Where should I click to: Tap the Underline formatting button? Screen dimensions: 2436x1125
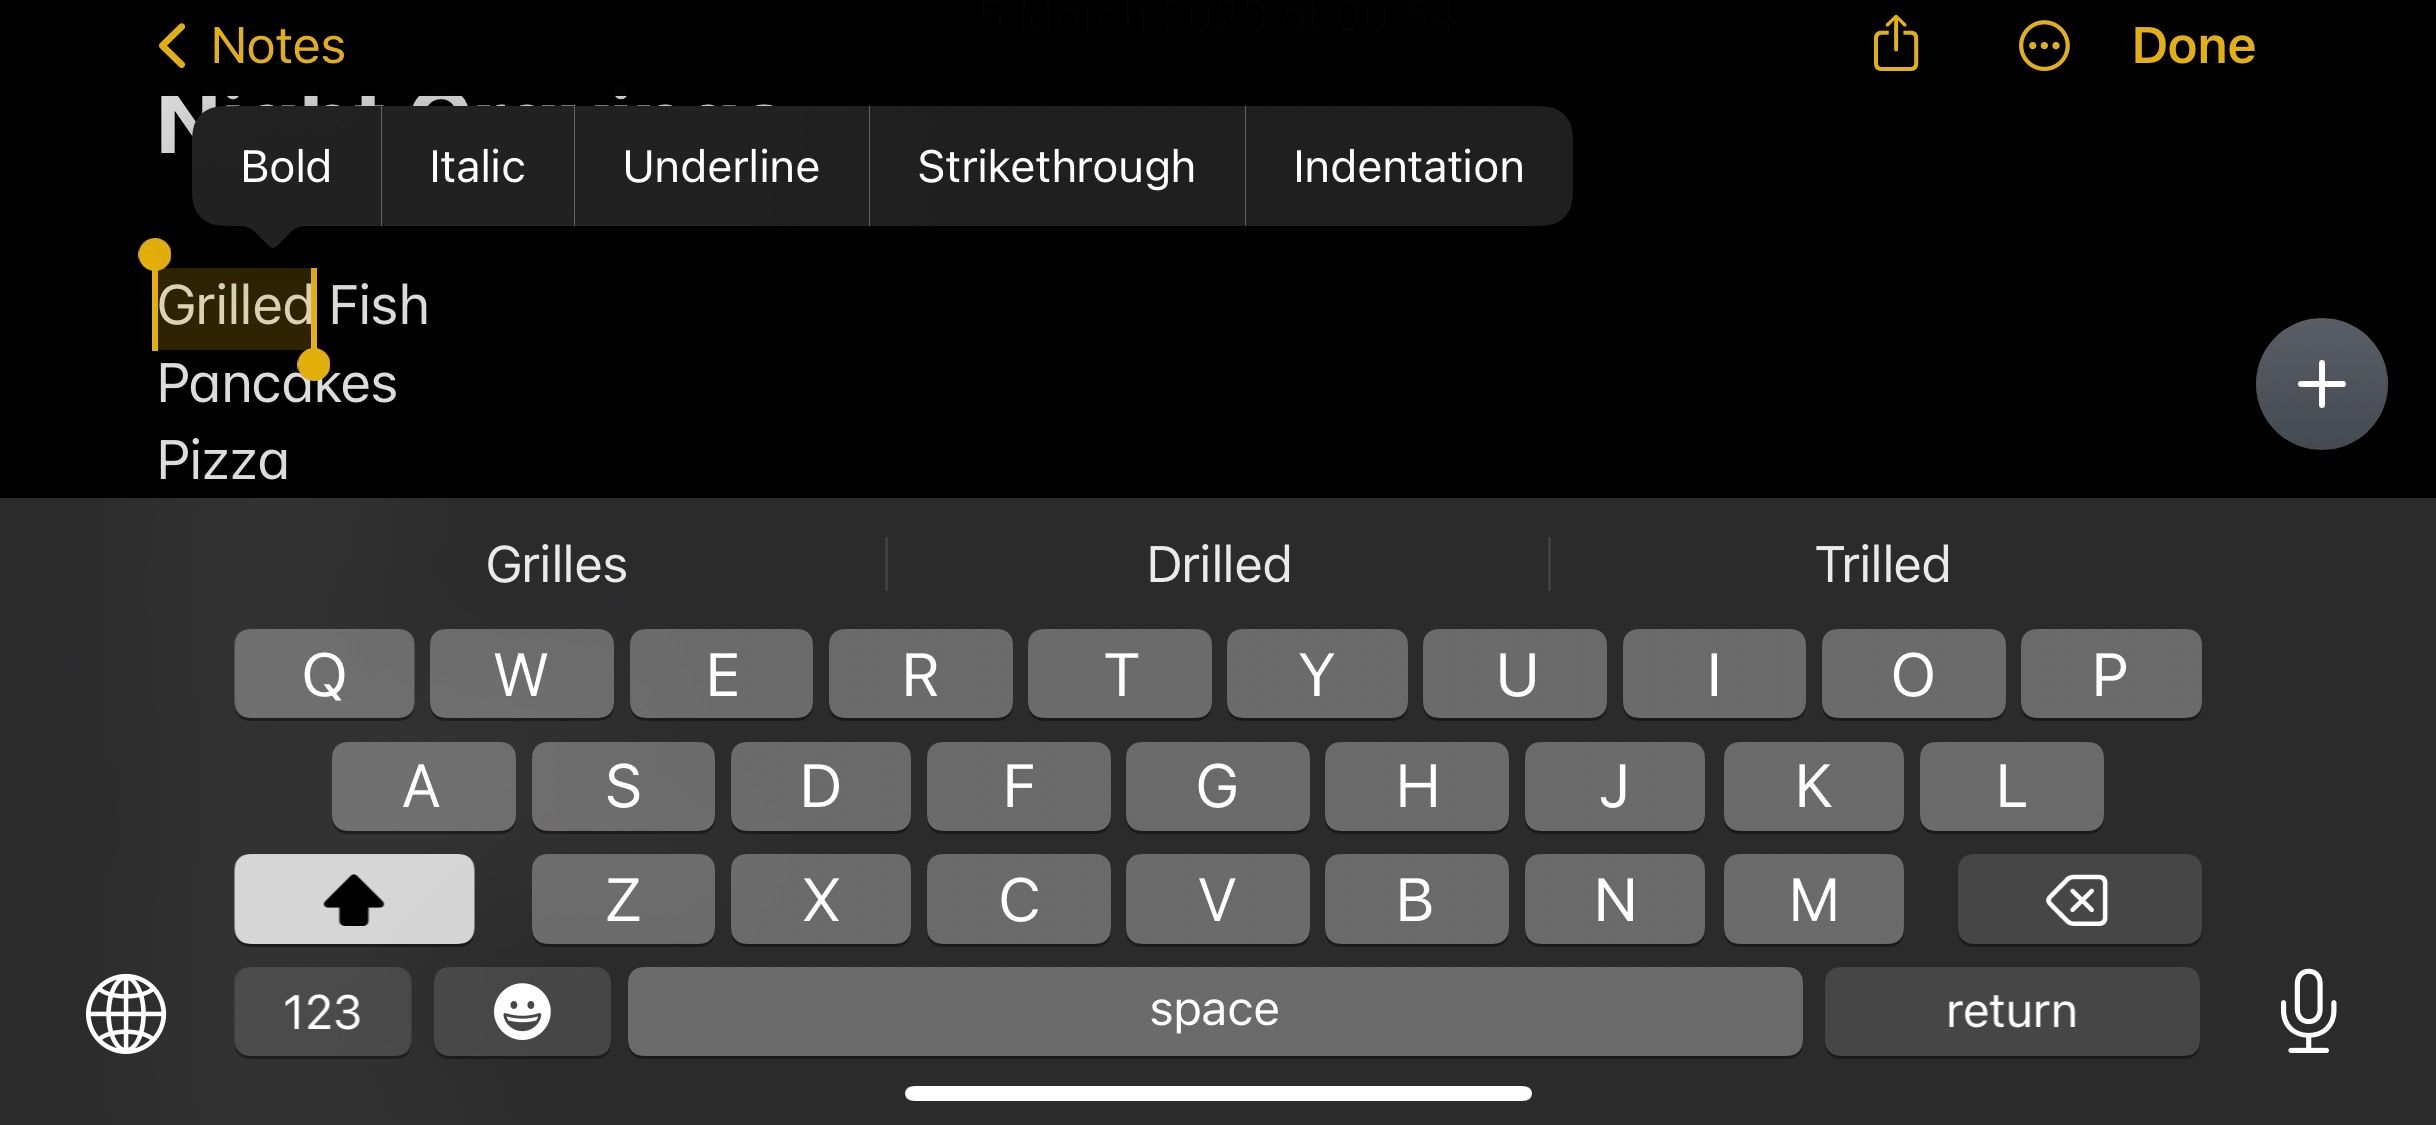coord(719,165)
